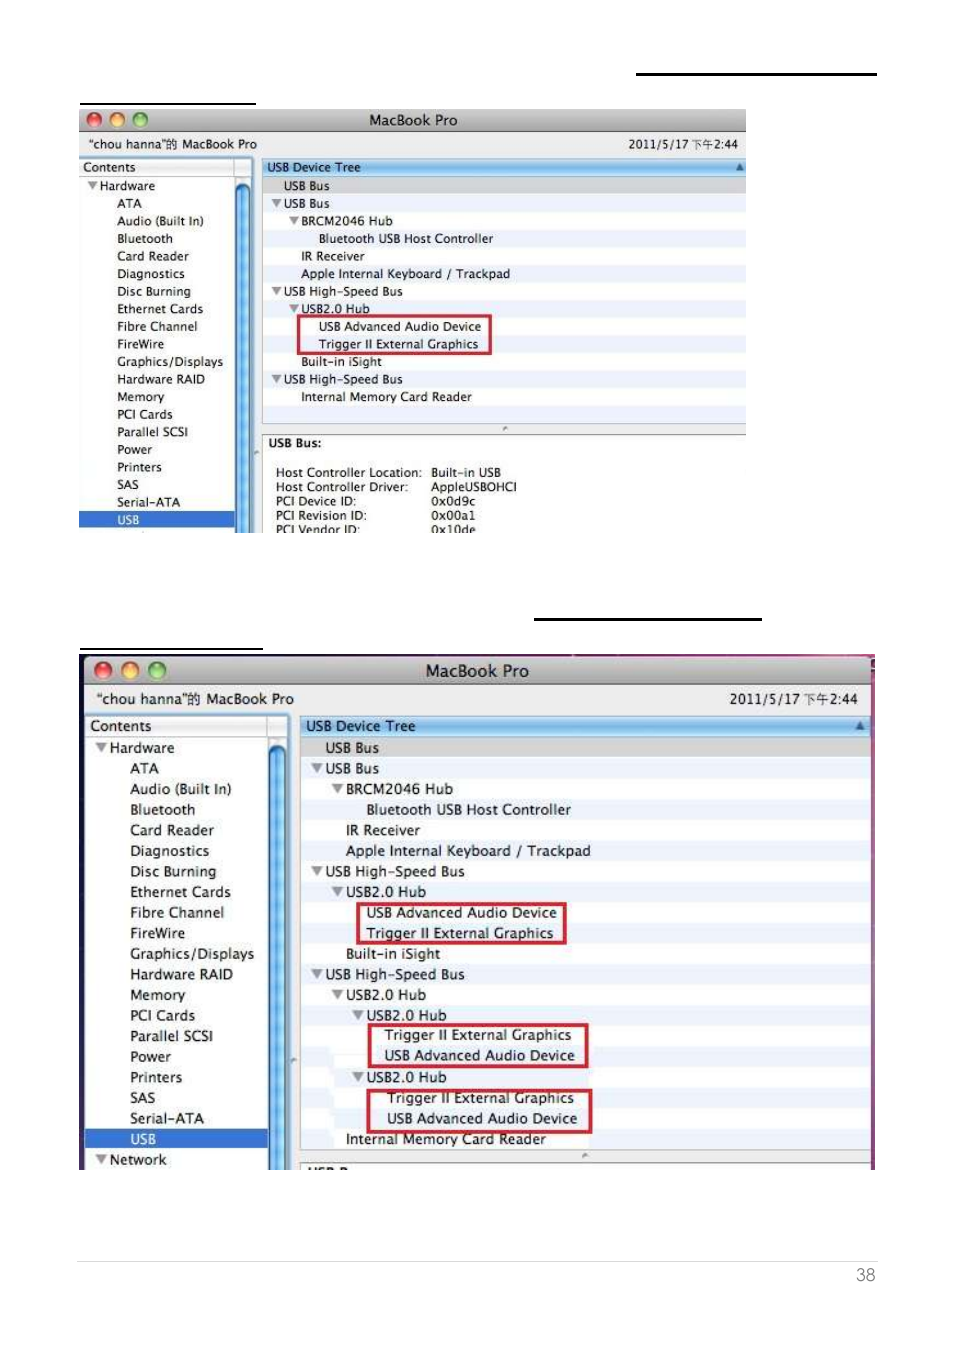Reverse the USB Device Tree sort in upper window
The image size is (954, 1351).
point(740,168)
